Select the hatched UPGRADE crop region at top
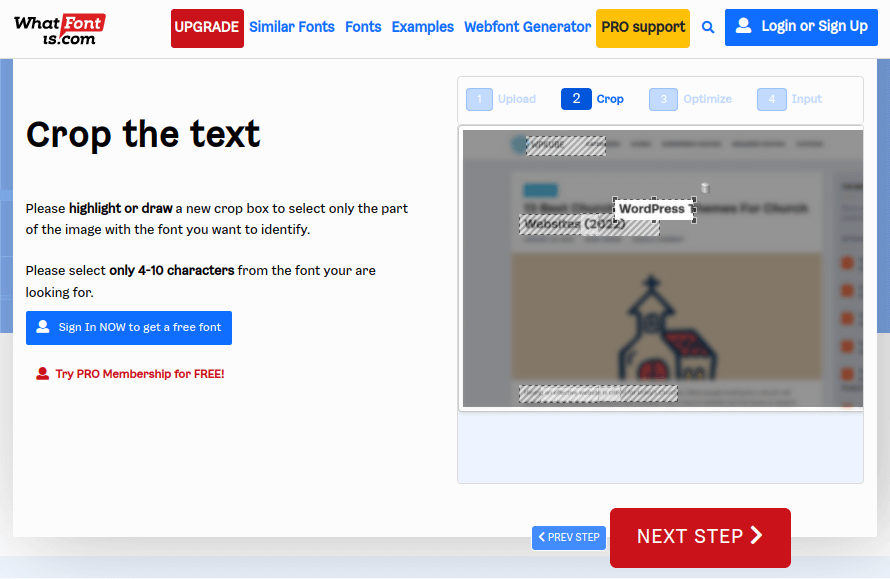Screen dimensions: 890x579 point(566,146)
